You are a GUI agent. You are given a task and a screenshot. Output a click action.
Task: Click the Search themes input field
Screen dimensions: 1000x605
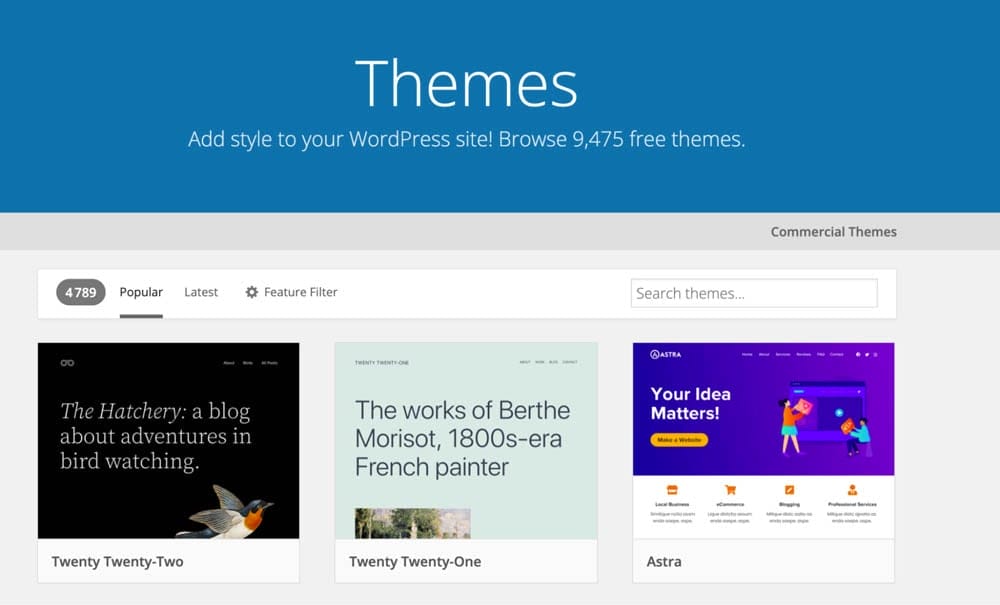point(753,292)
